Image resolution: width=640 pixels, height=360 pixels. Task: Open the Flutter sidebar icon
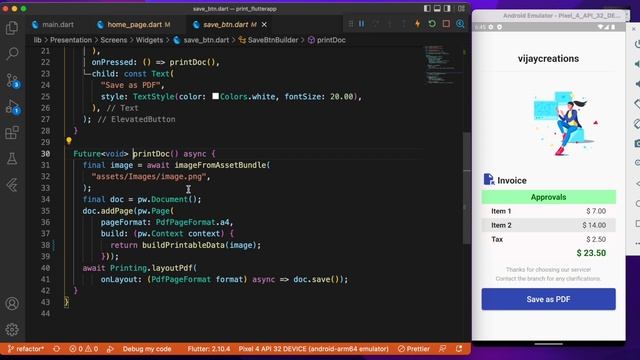tap(12, 185)
